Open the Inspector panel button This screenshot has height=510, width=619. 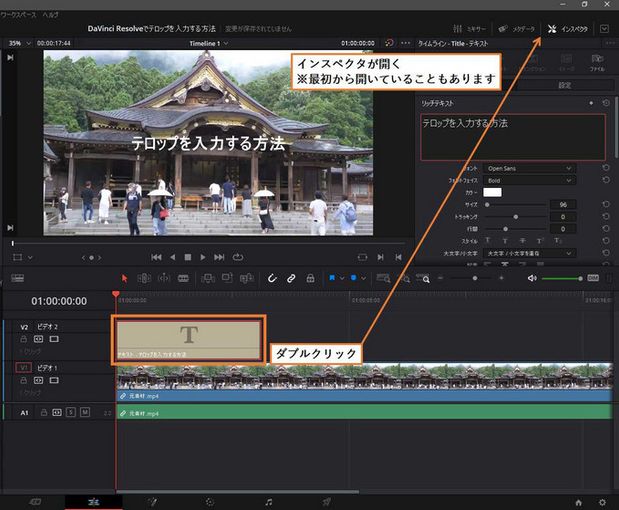(568, 29)
